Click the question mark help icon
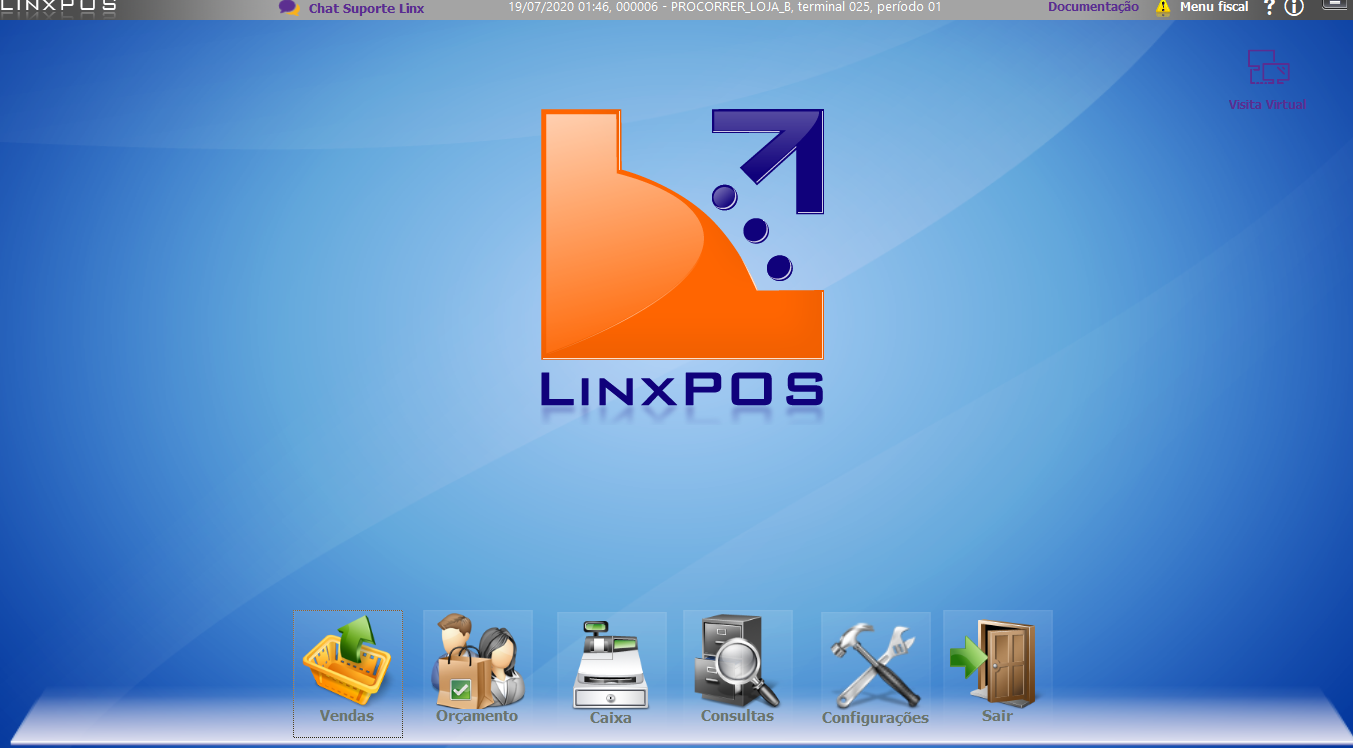Image resolution: width=1353 pixels, height=748 pixels. coord(1269,8)
